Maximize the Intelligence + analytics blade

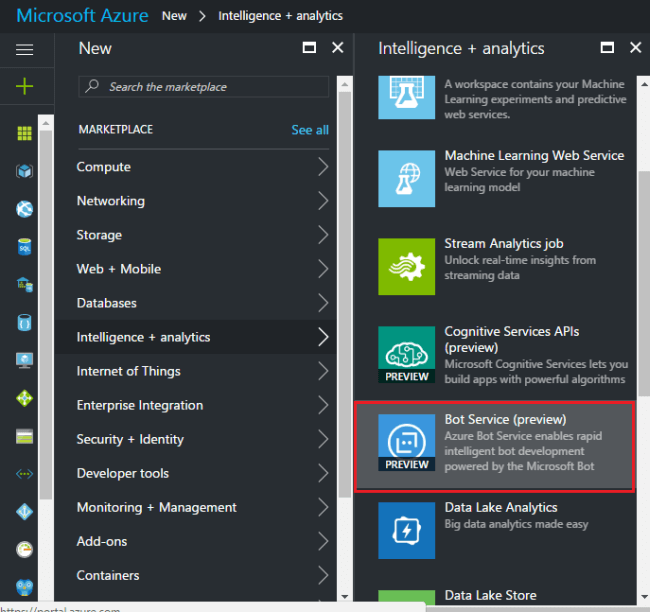[x=607, y=48]
